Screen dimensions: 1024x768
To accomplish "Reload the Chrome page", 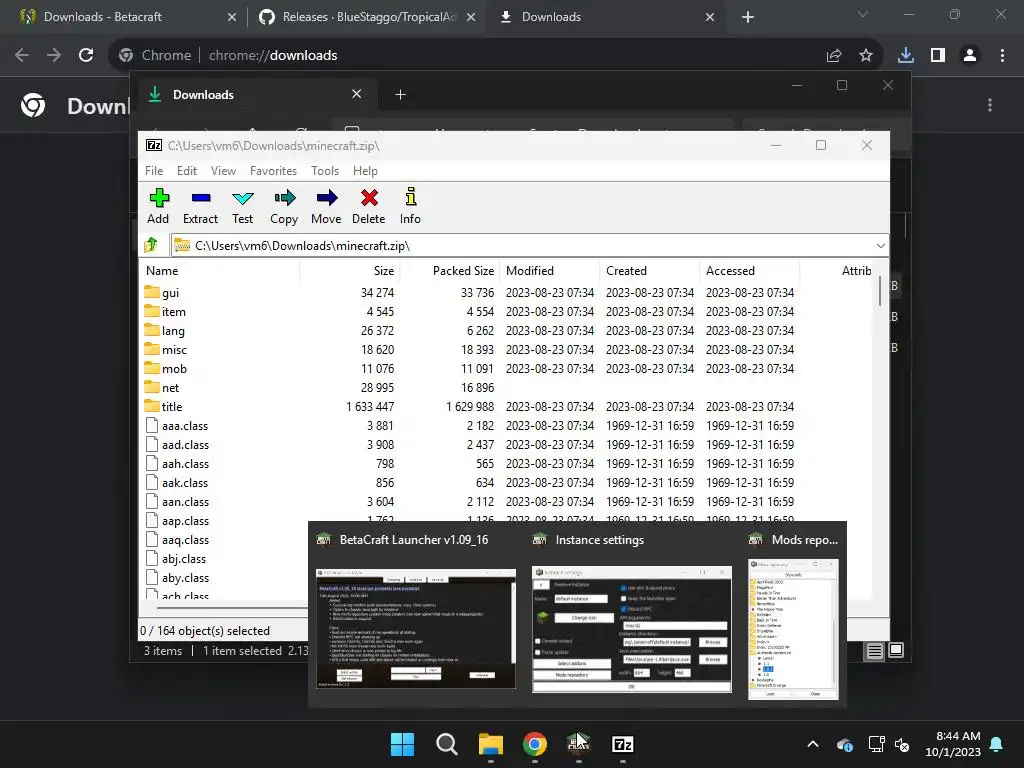I will 86,56.
